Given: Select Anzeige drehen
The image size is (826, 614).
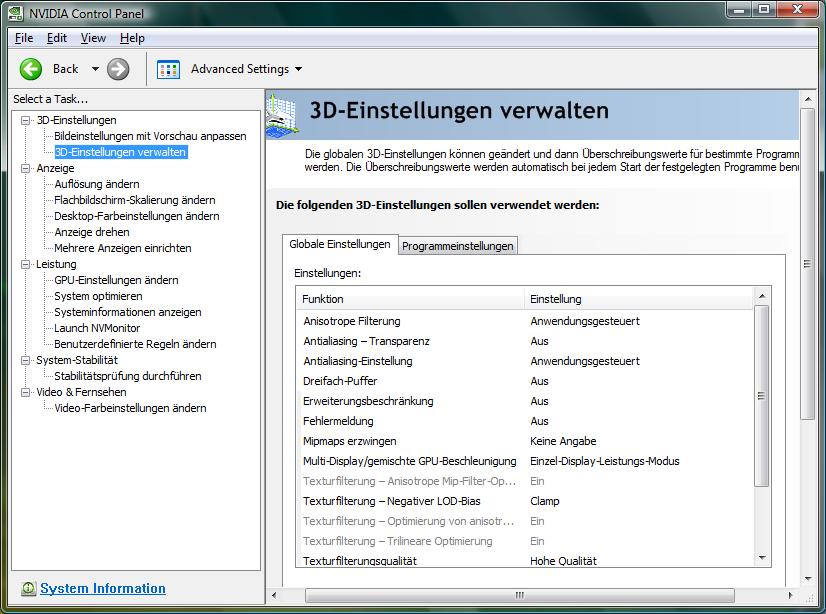Looking at the screenshot, I should (92, 232).
